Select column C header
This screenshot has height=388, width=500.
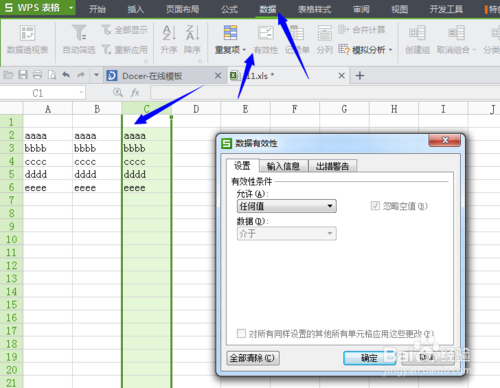coord(147,109)
